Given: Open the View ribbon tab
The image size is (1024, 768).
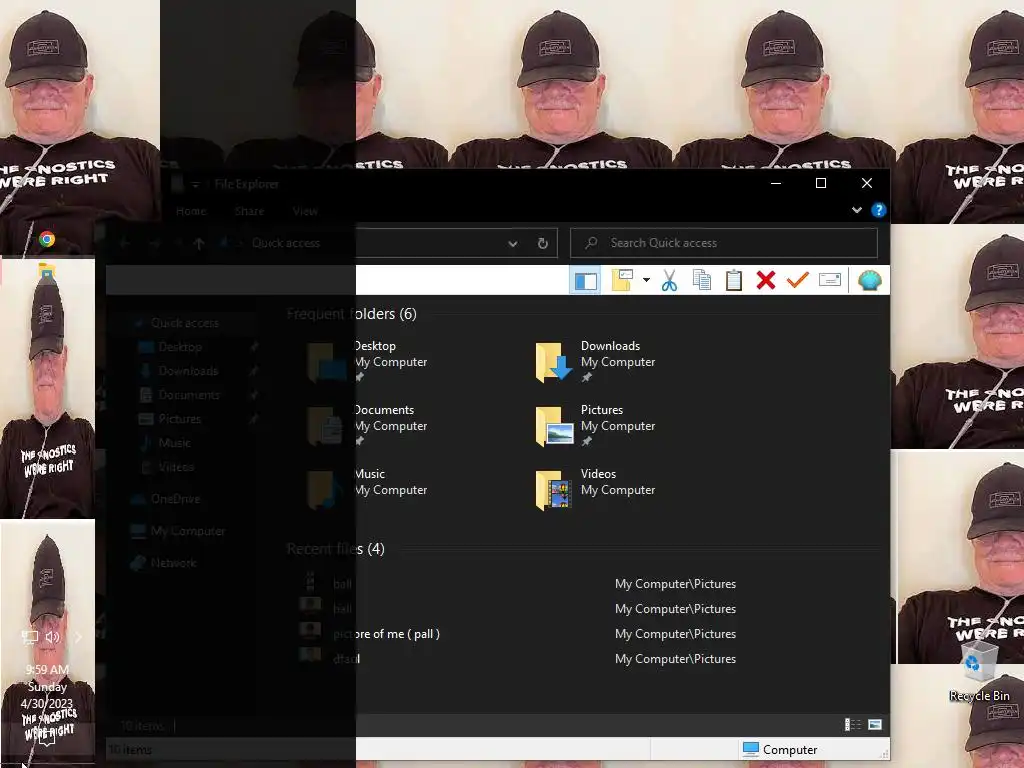Looking at the screenshot, I should pos(305,211).
